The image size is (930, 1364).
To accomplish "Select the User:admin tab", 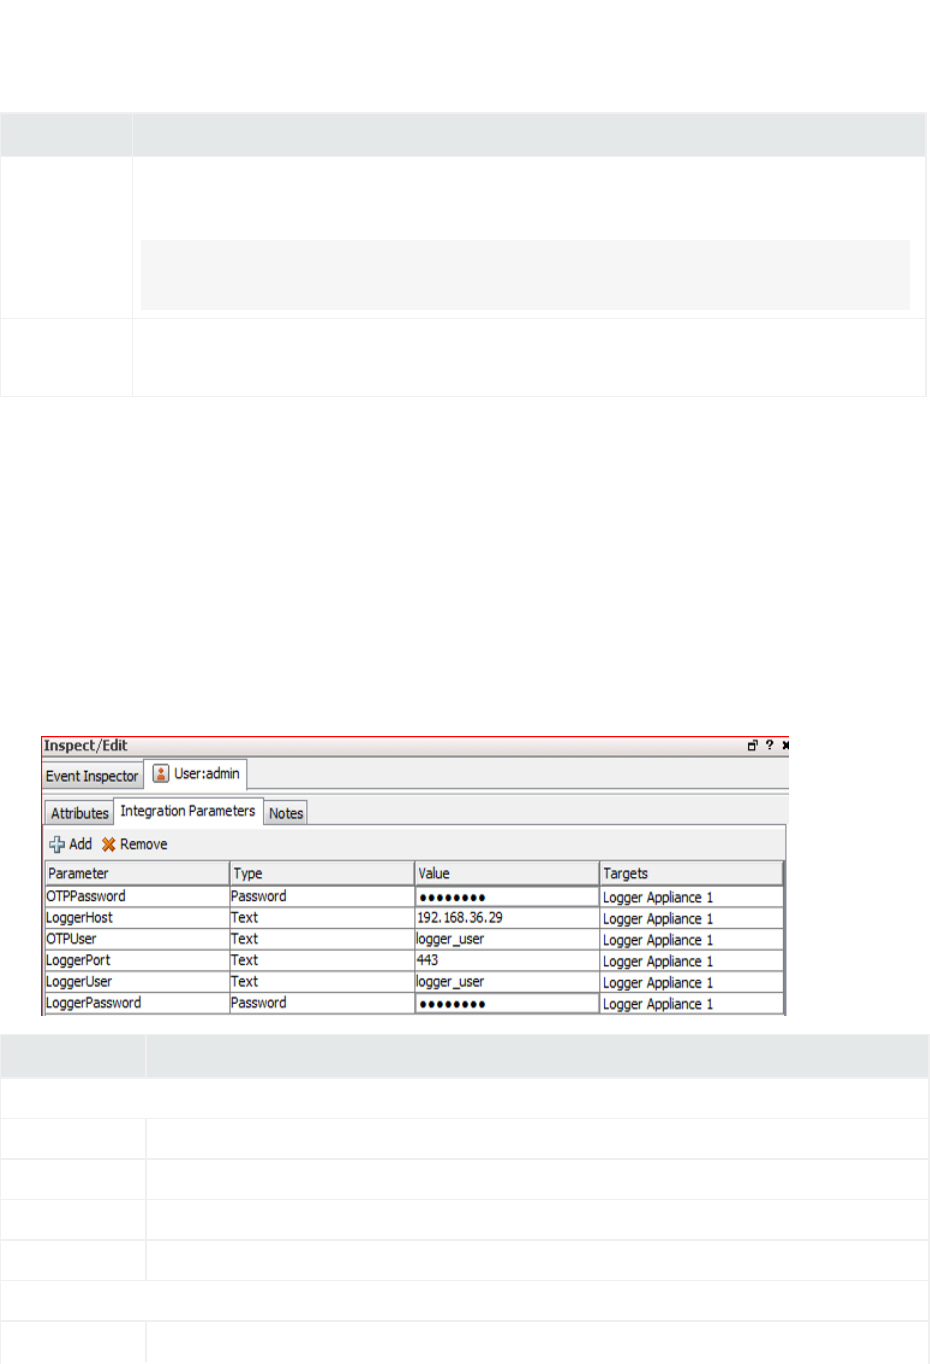I will coord(196,774).
